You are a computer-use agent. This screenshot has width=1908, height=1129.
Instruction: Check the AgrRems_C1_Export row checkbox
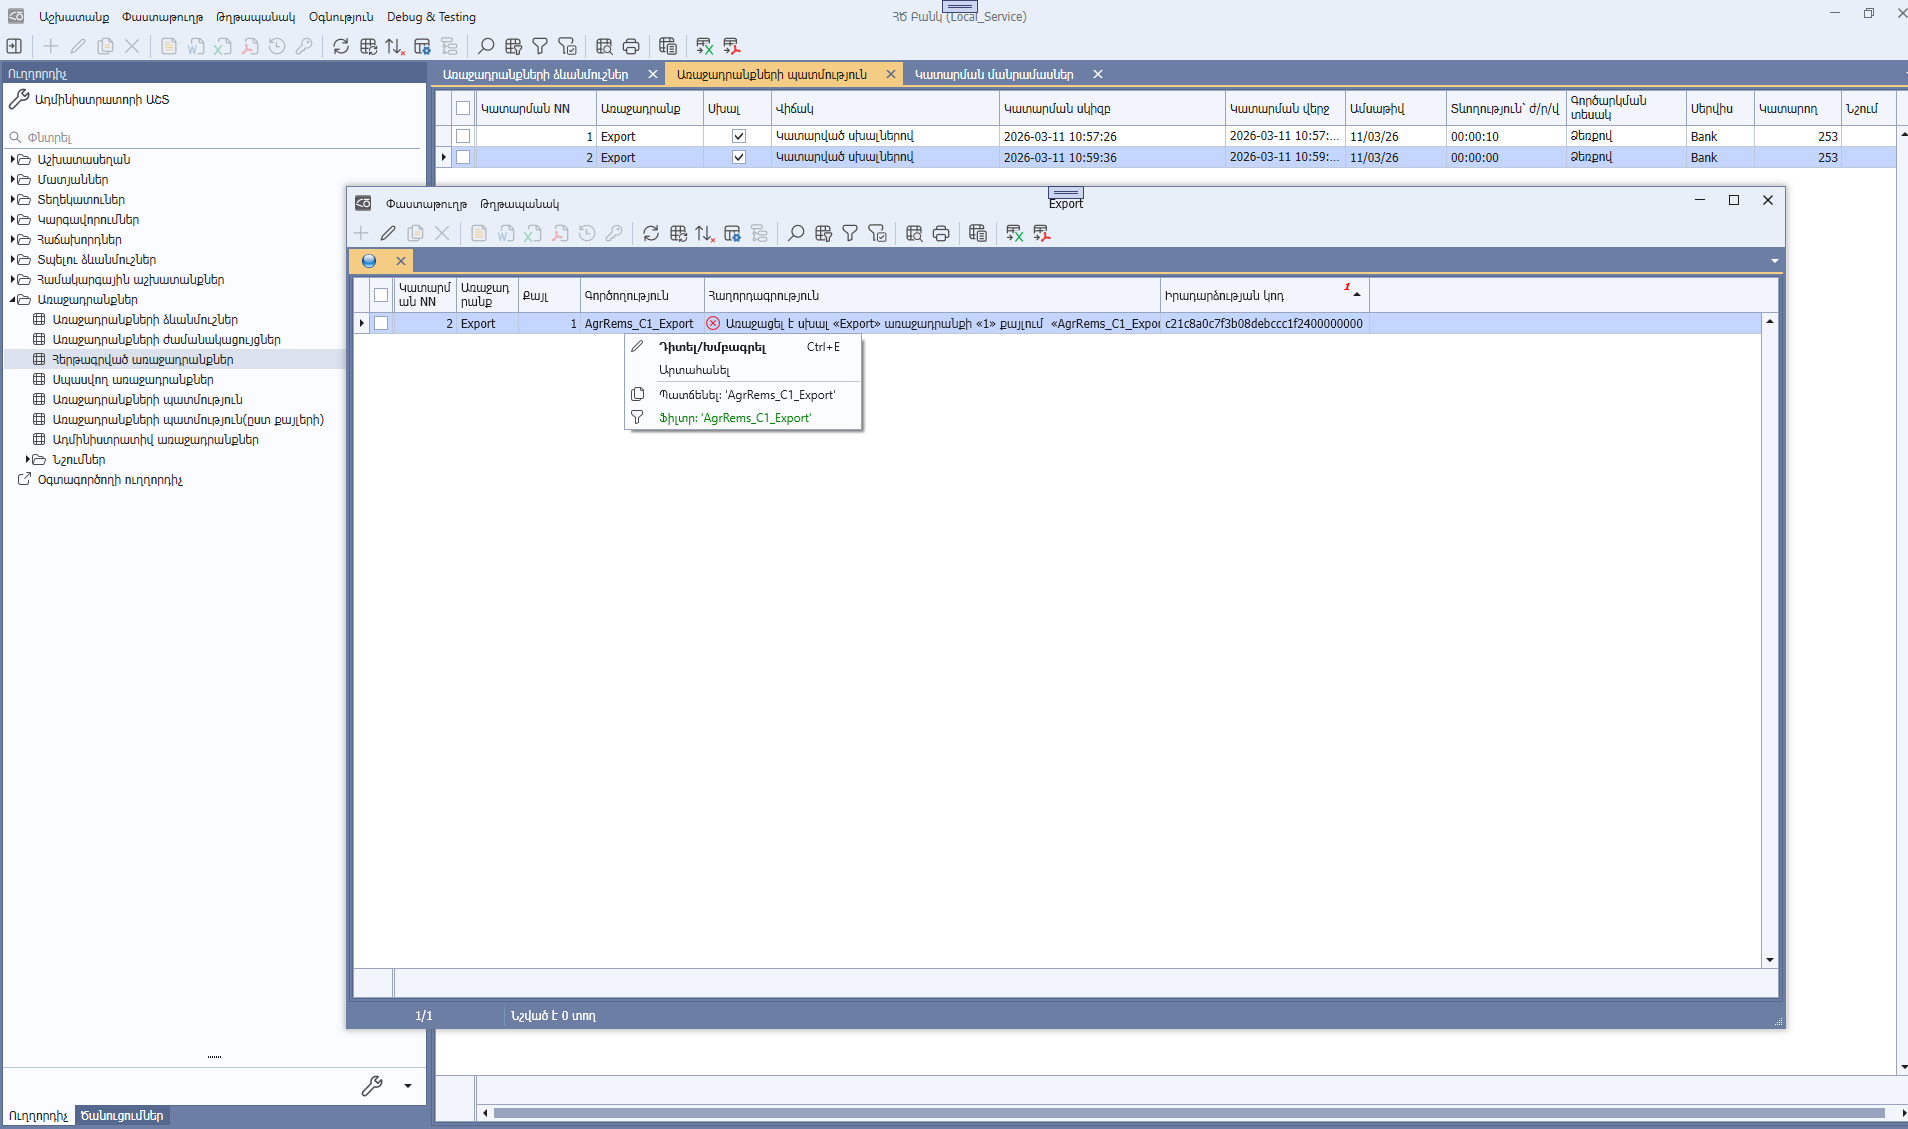pos(381,323)
